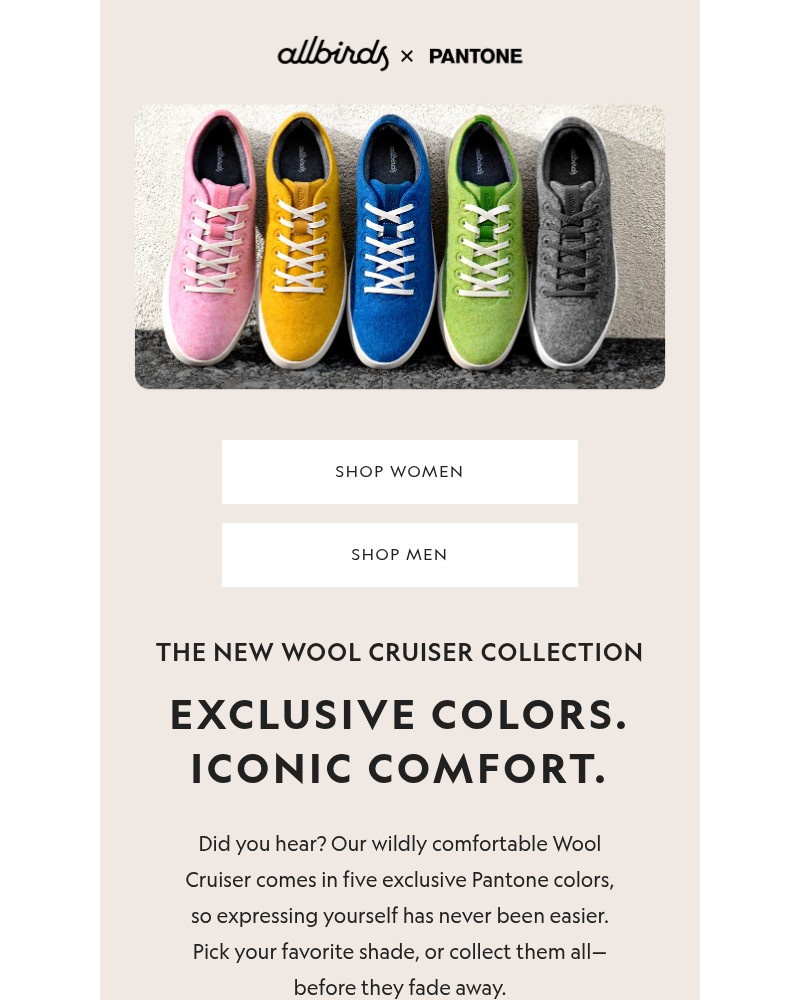Click the allbirds script logo

(332, 54)
